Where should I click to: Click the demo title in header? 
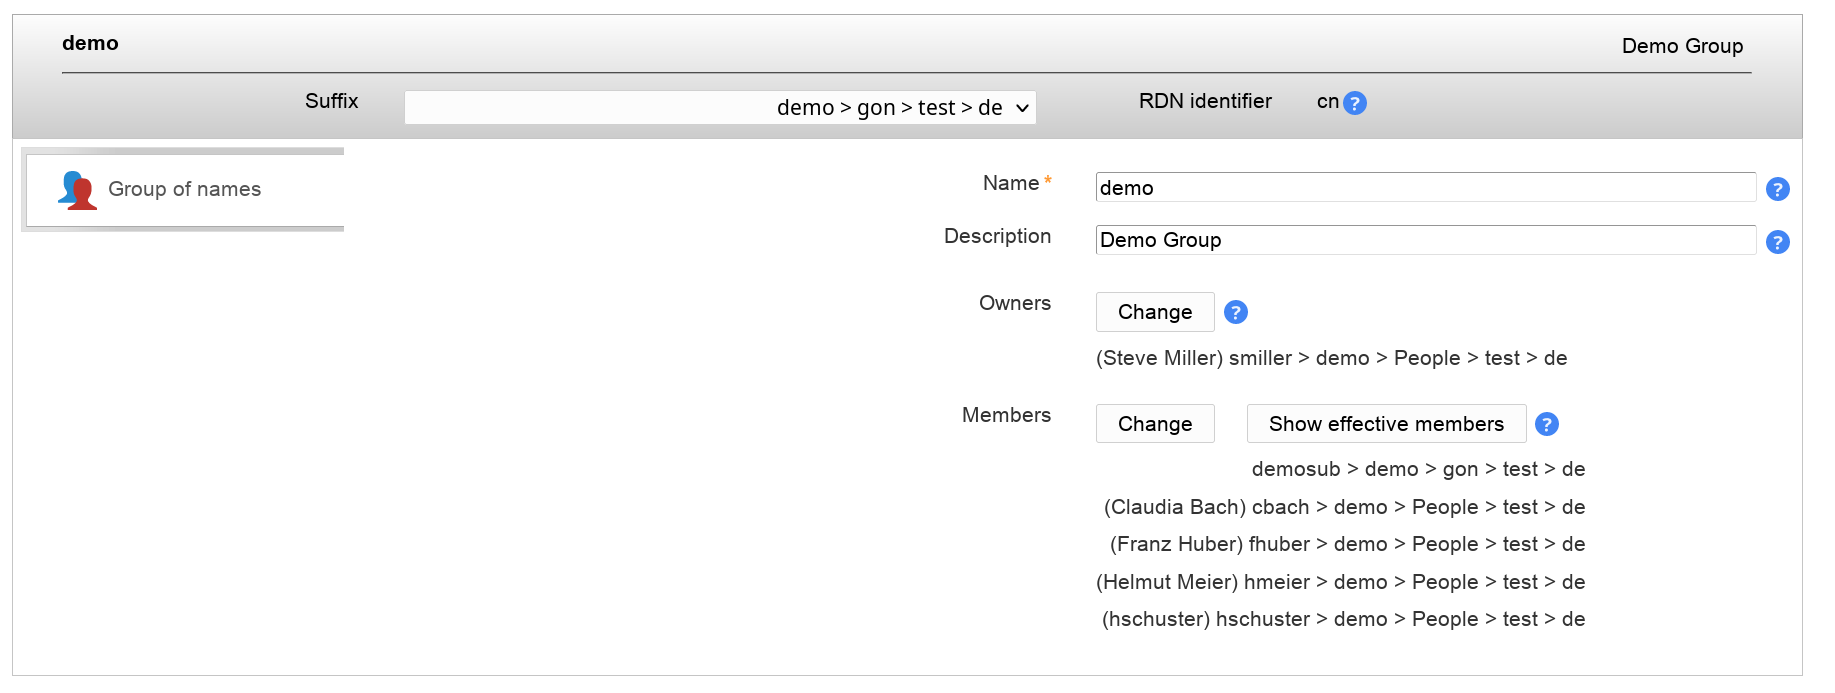90,43
